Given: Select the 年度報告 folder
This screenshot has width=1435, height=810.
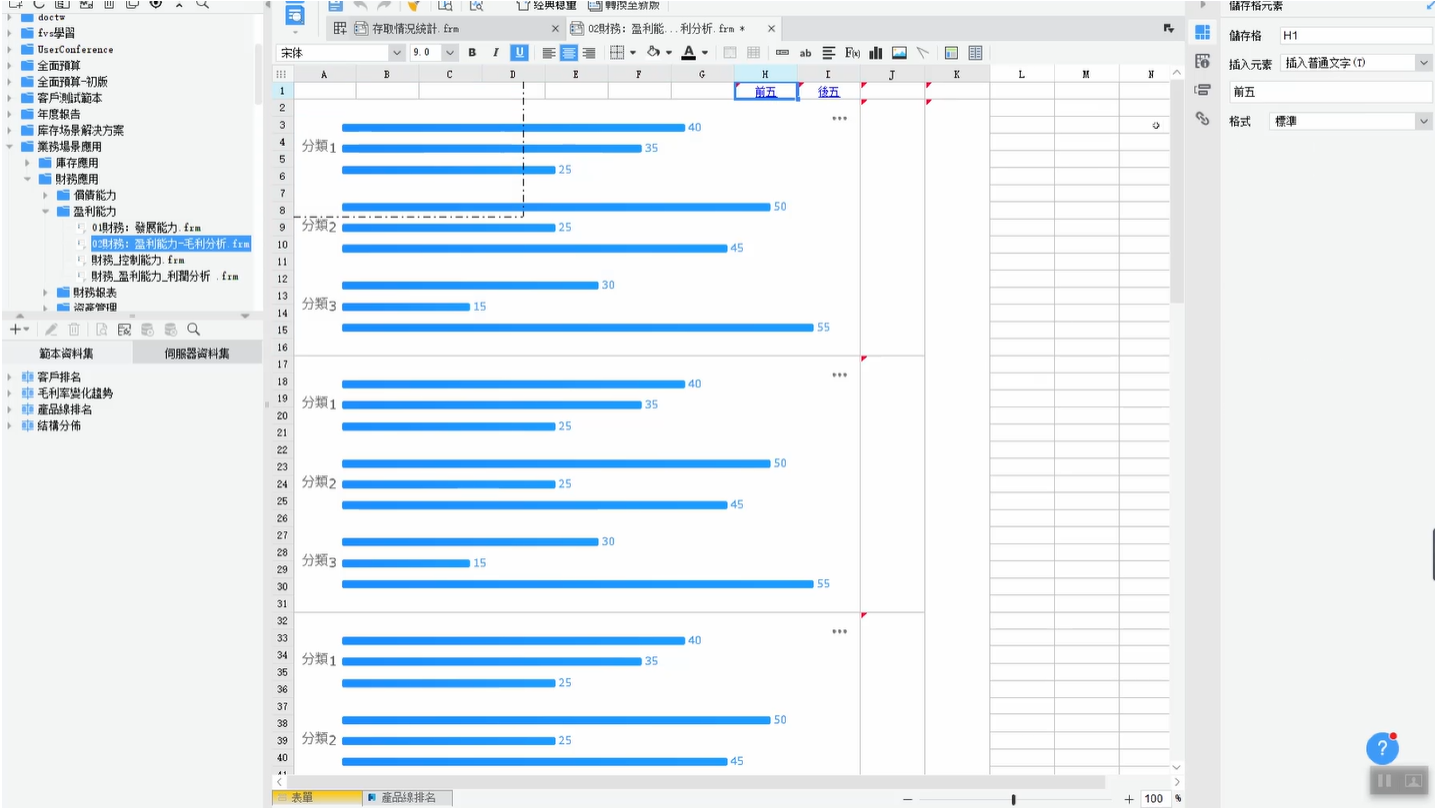Looking at the screenshot, I should tap(59, 114).
